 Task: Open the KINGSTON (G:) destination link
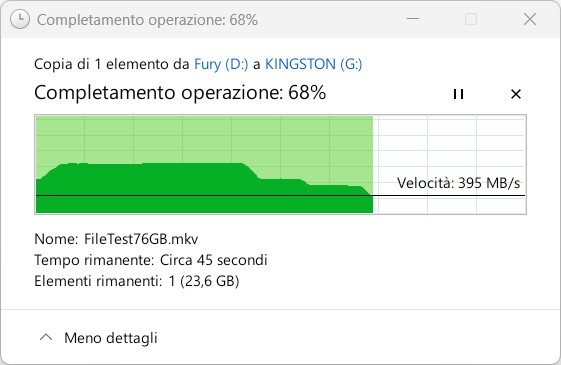(x=313, y=64)
